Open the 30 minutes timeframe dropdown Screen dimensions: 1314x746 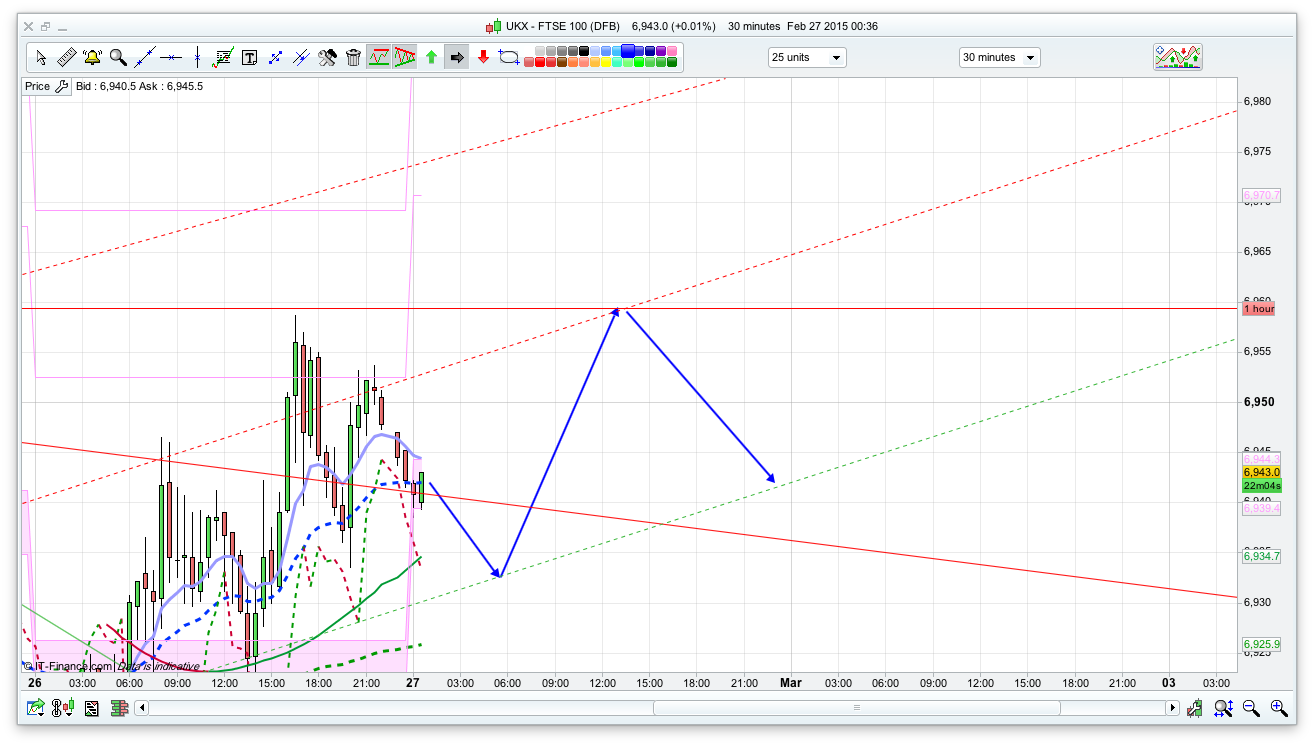(998, 58)
